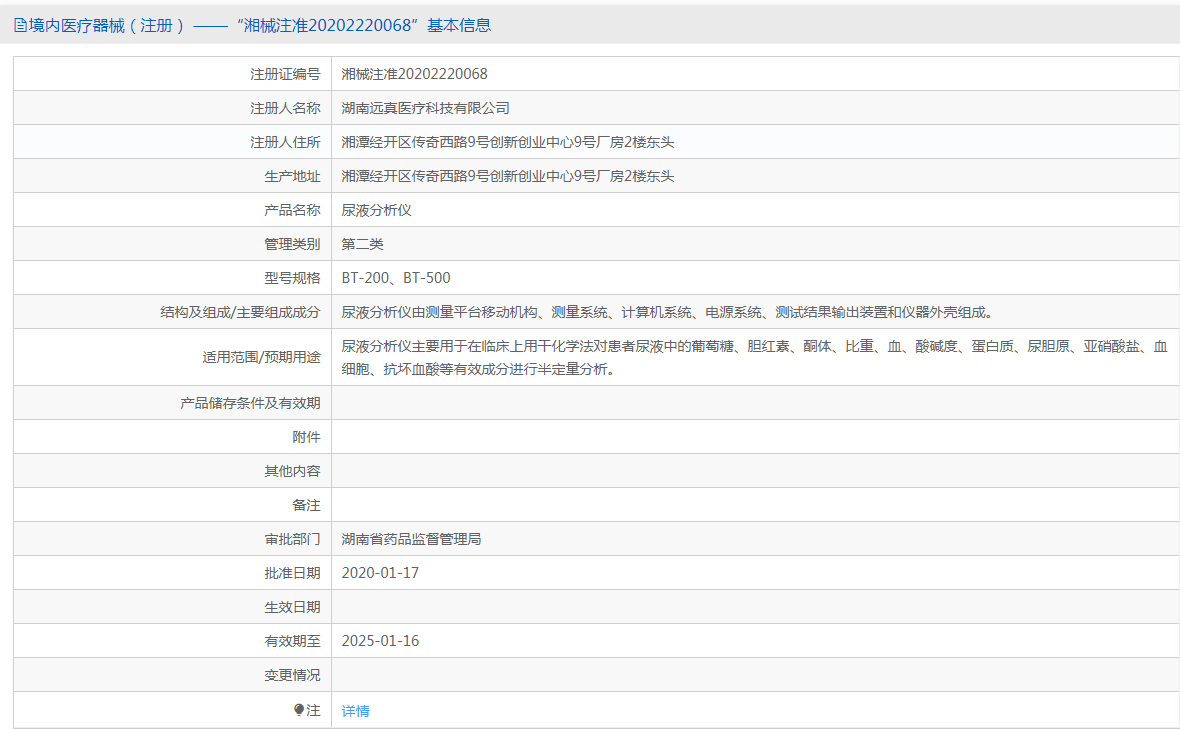Click model specification BT-200、BT-500
Viewport: 1180px width, 730px height.
tap(395, 278)
